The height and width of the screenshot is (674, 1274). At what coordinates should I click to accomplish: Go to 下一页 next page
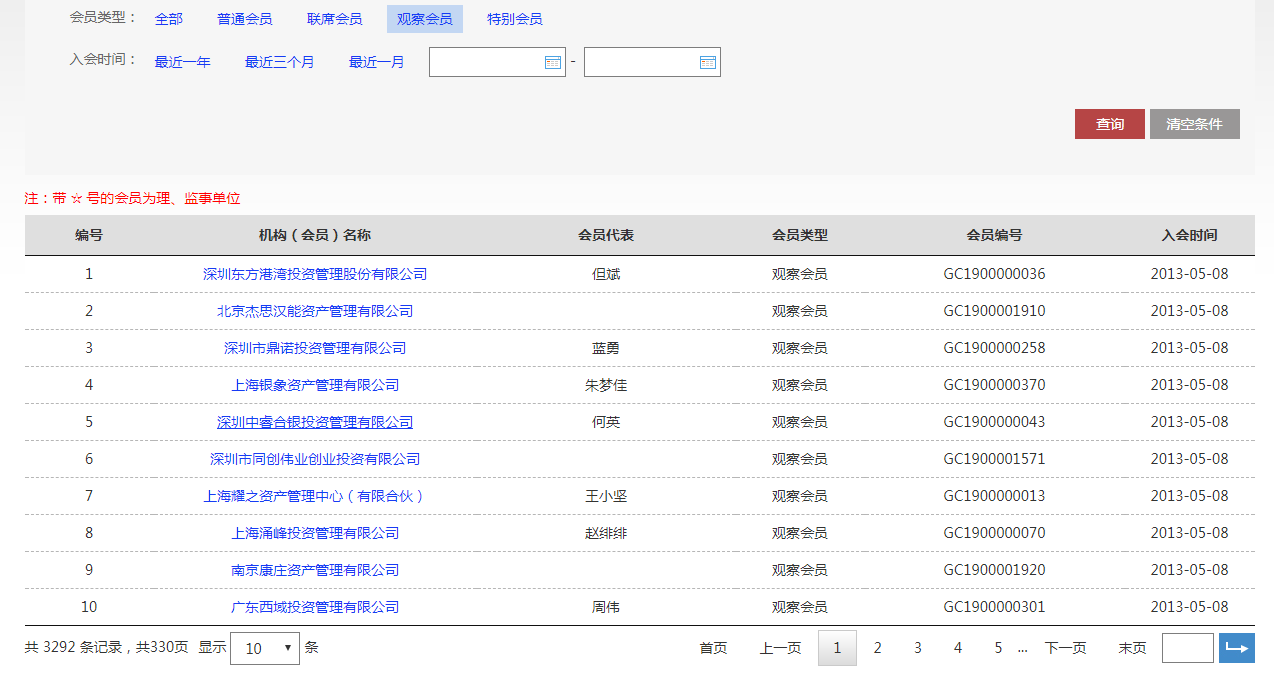tap(1066, 648)
